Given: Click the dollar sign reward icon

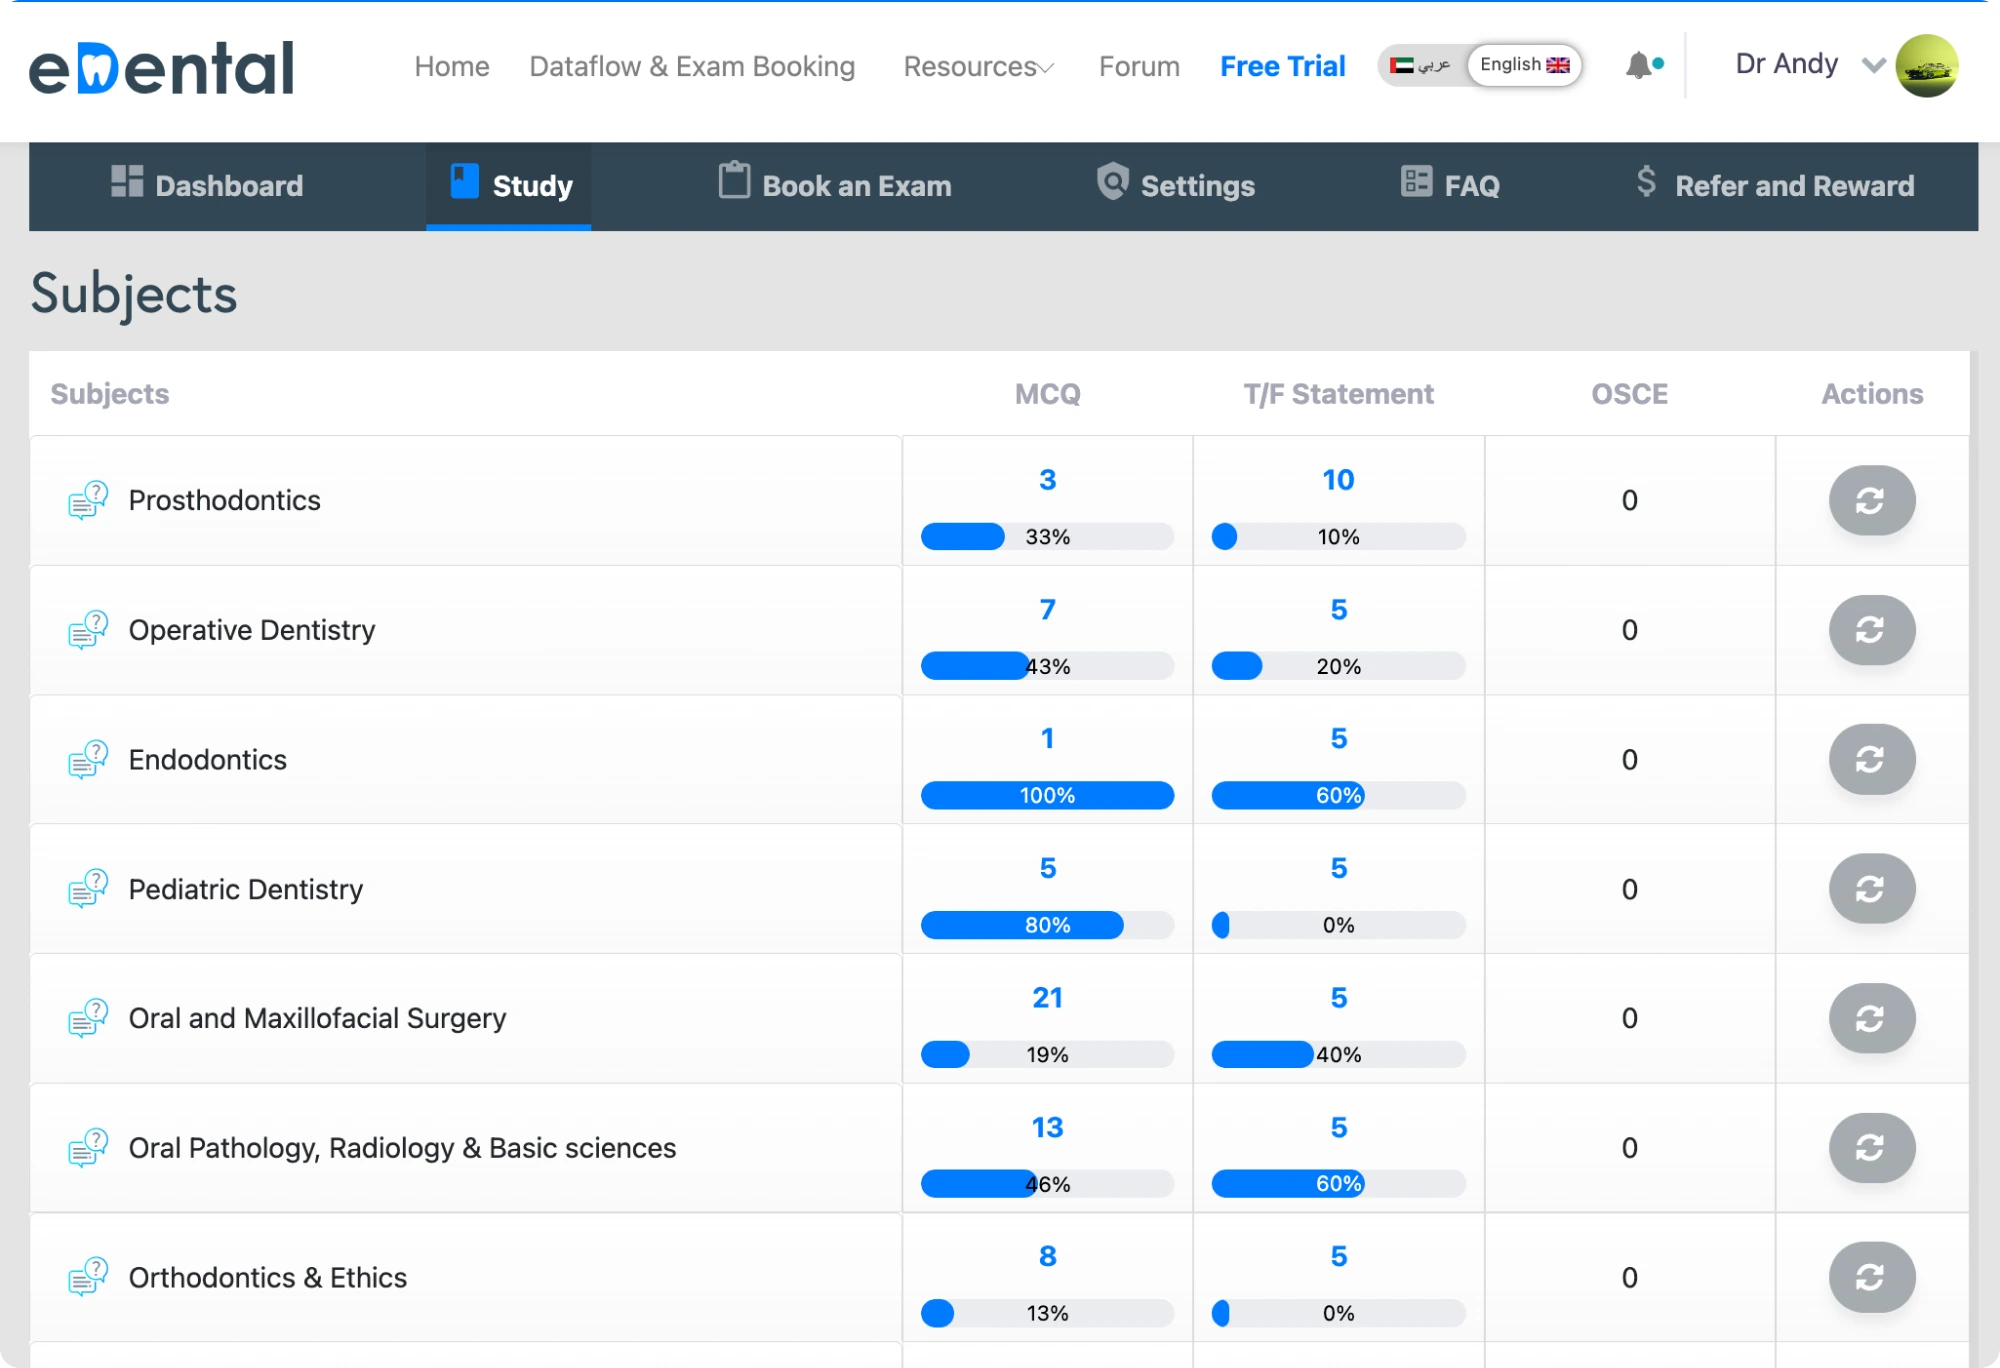Looking at the screenshot, I should [1646, 181].
